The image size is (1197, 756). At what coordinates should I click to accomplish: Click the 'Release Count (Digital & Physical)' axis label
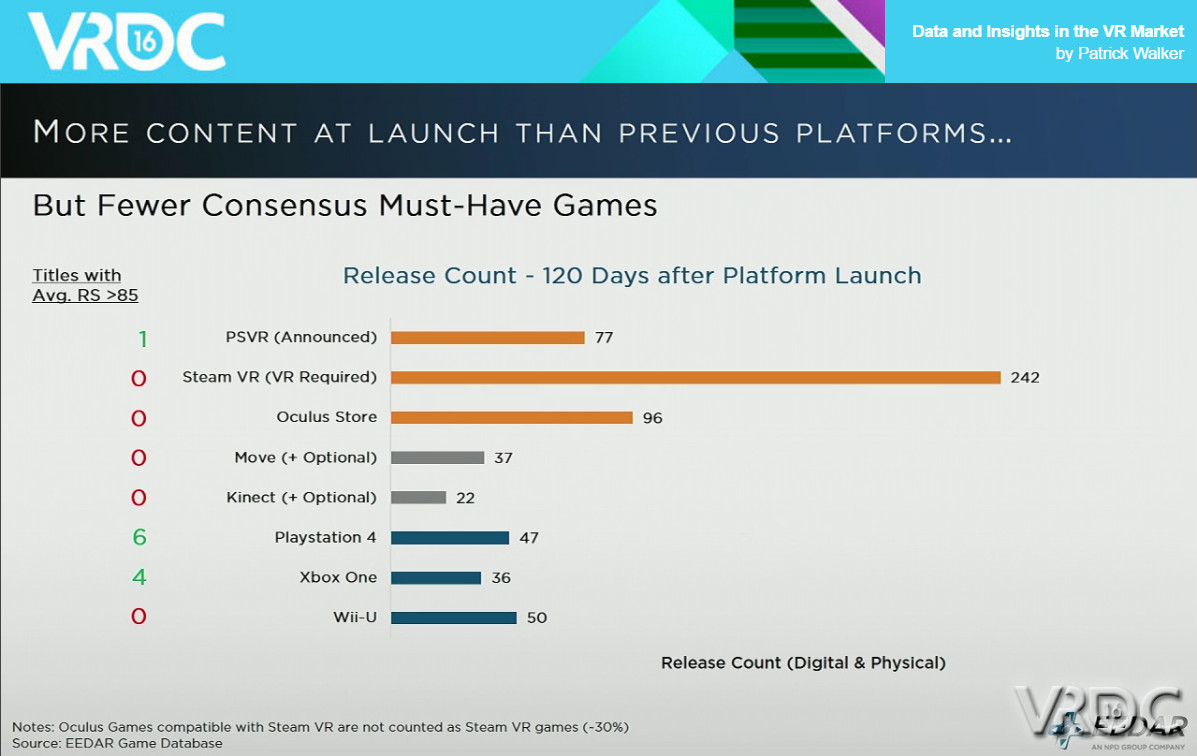coord(803,663)
